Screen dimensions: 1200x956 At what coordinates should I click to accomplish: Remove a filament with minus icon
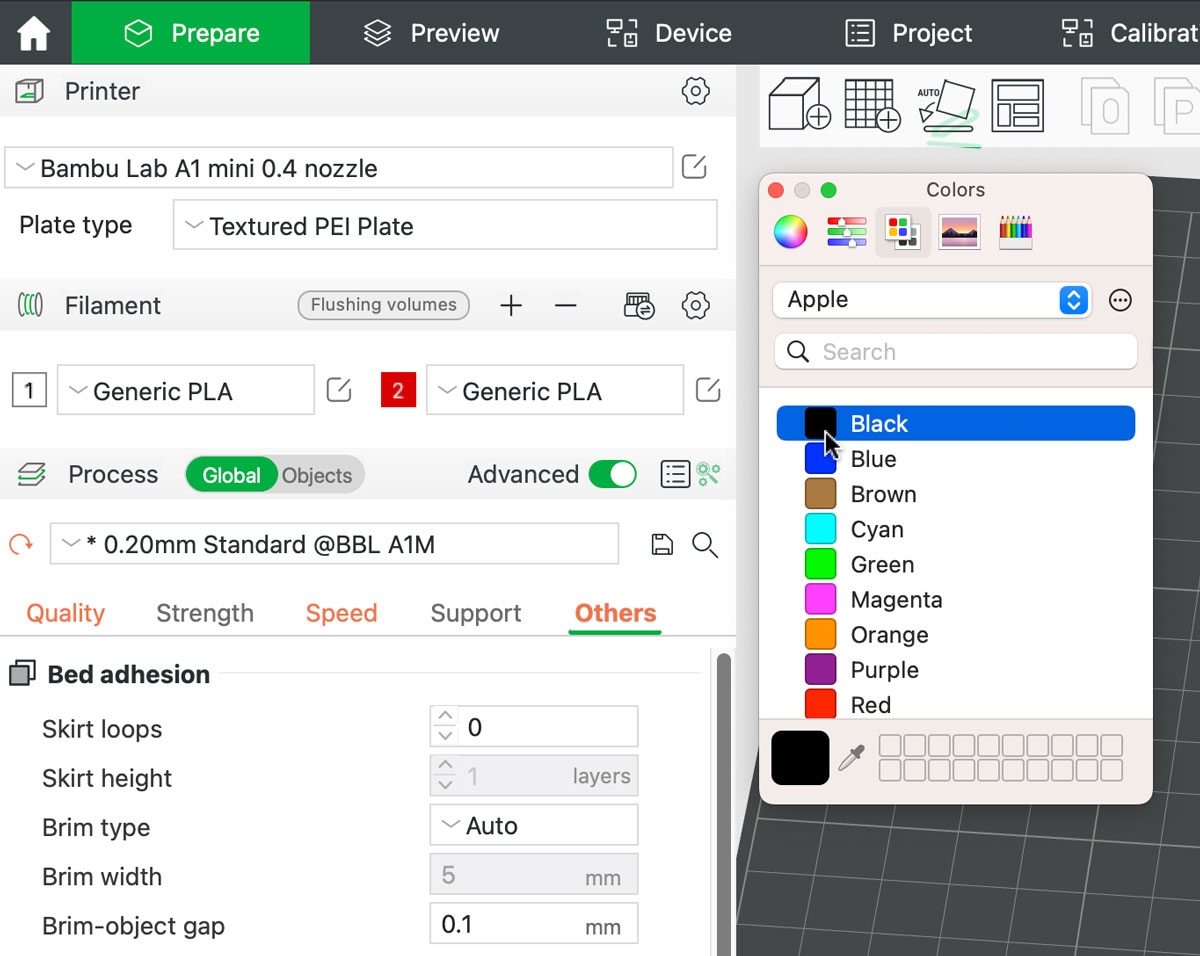(x=566, y=306)
